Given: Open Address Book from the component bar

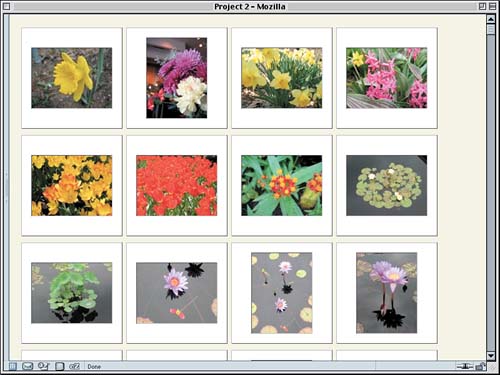Looking at the screenshot, I should [x=60, y=366].
